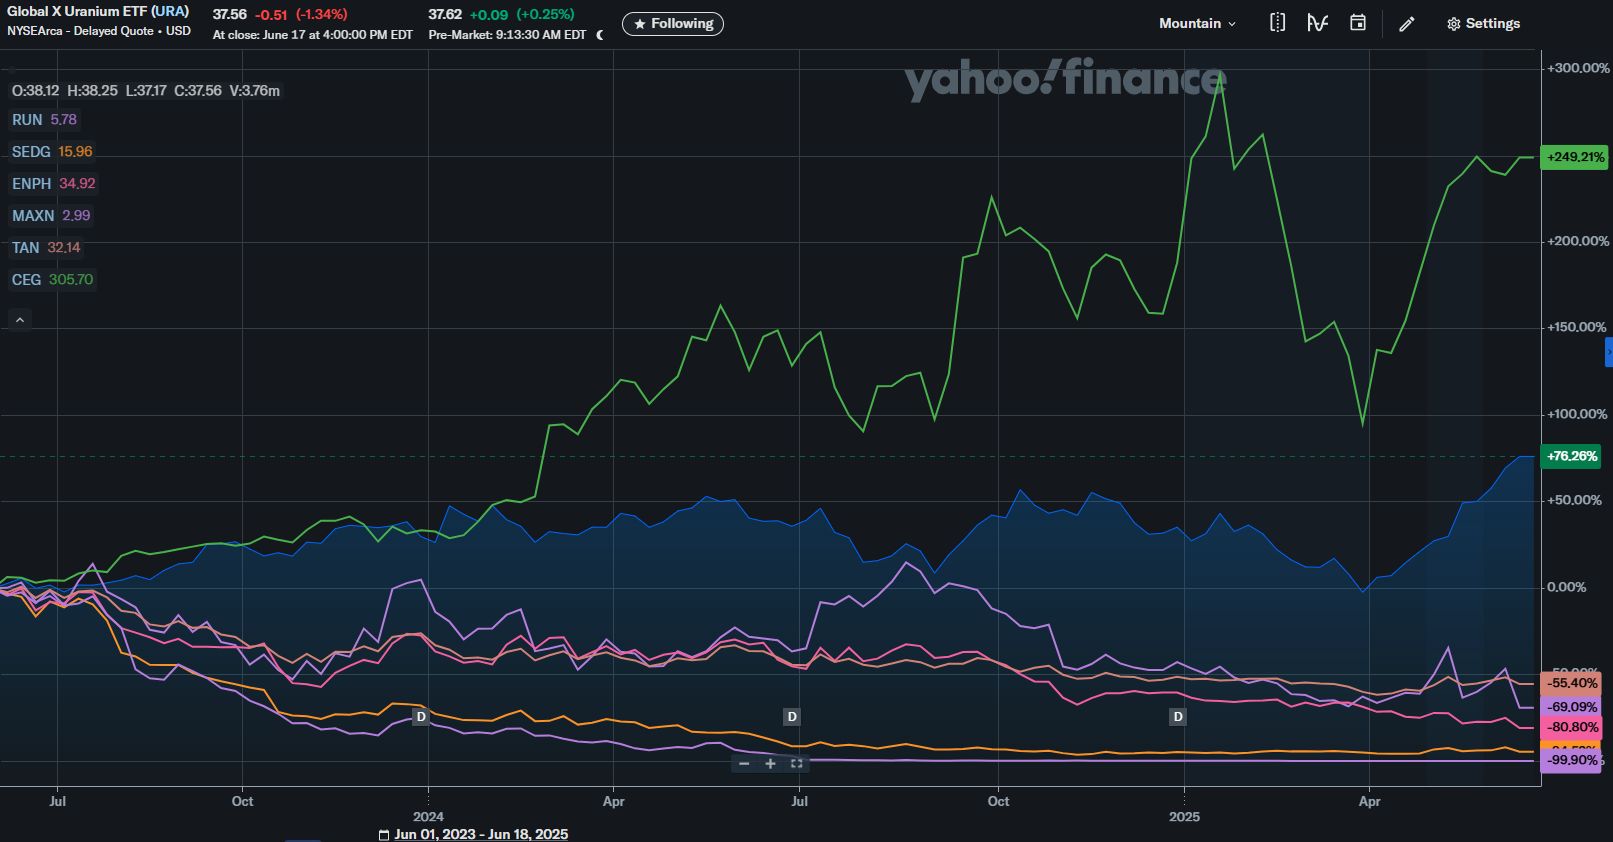Open the comparison tool icon
The height and width of the screenshot is (842, 1613).
click(1277, 23)
